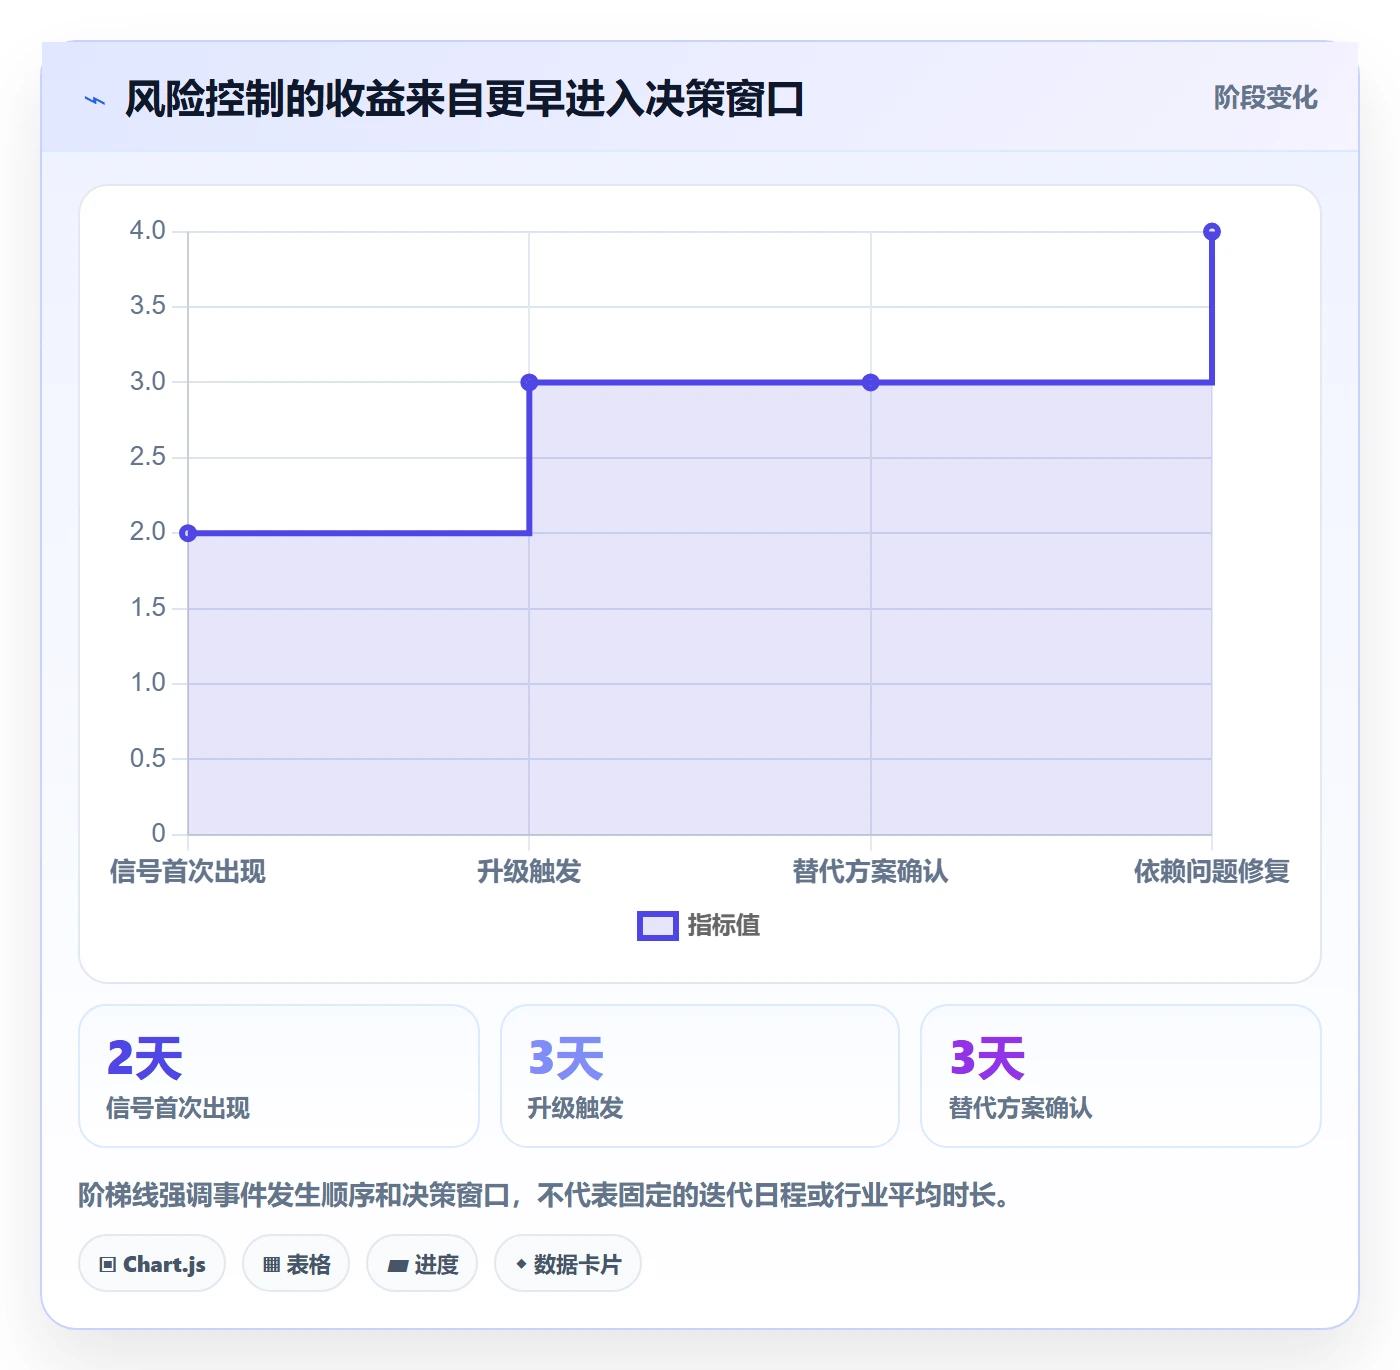Viewport: 1400px width, 1370px height.
Task: Click the y-axis value 4.0
Action: tap(147, 231)
